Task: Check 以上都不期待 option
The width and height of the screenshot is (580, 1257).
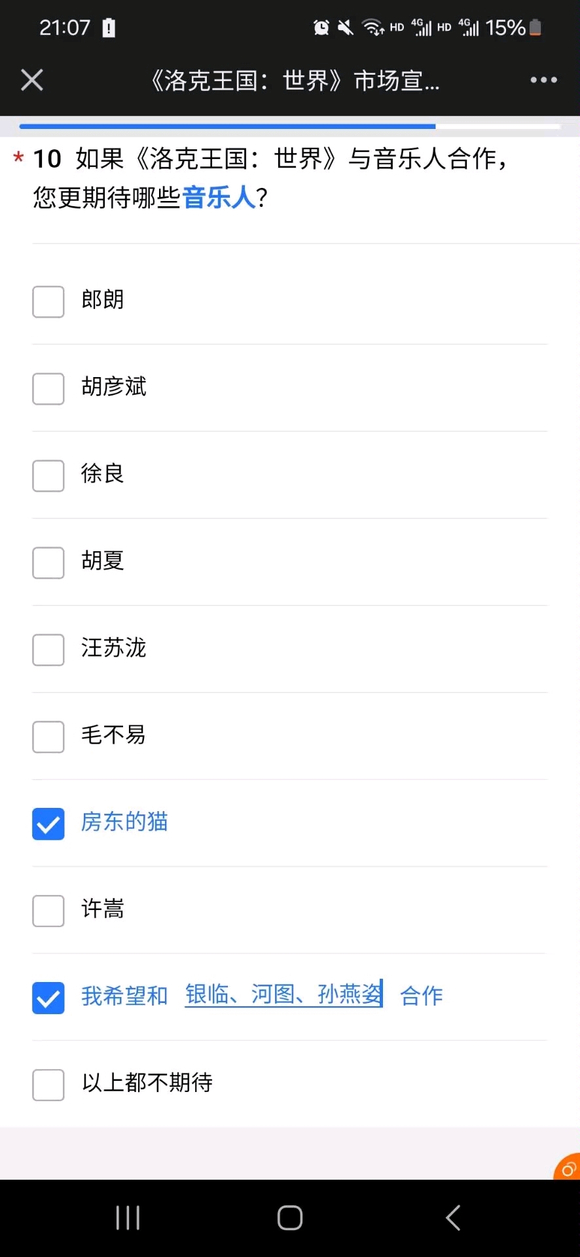Action: [x=48, y=1084]
